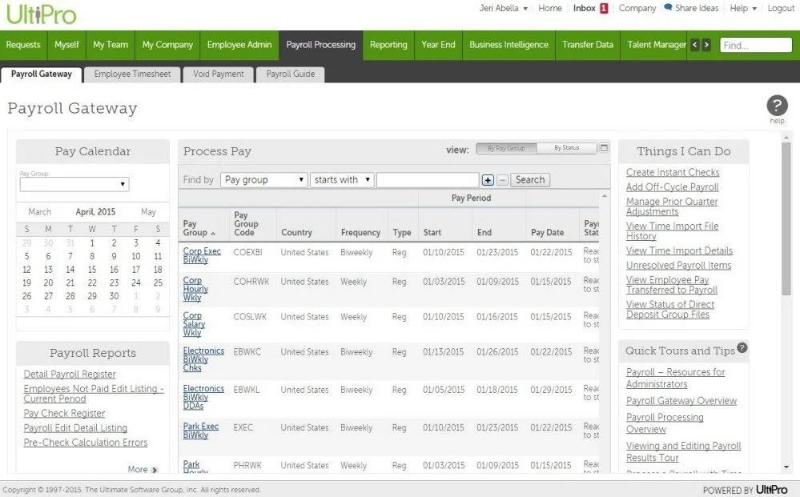The height and width of the screenshot is (497, 800).
Task: Click the page vertical scrollbar thumb
Action: (x=786, y=219)
